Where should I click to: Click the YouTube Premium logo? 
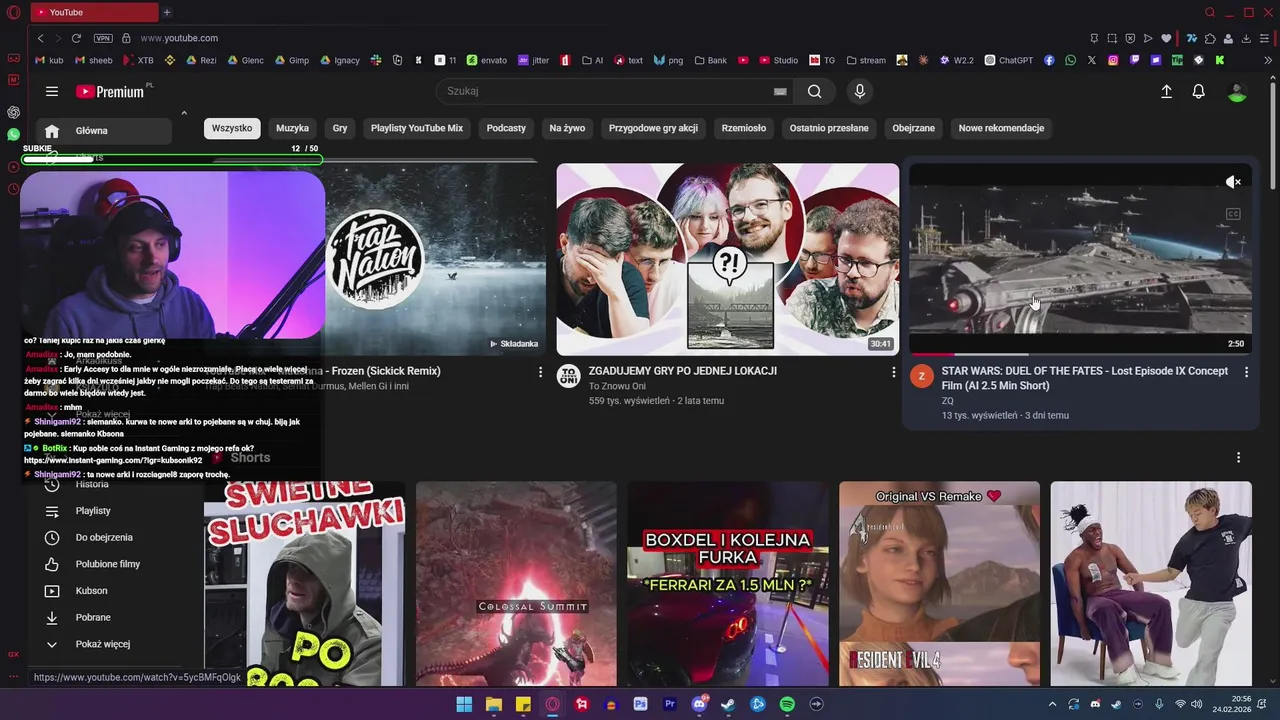111,91
